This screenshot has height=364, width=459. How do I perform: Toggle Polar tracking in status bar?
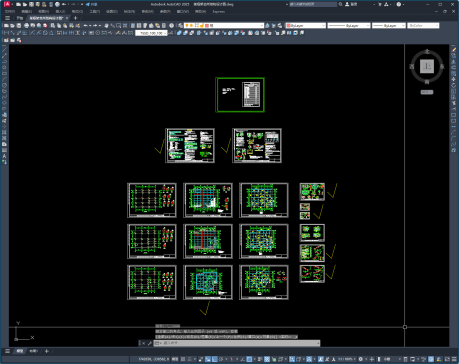point(221,360)
